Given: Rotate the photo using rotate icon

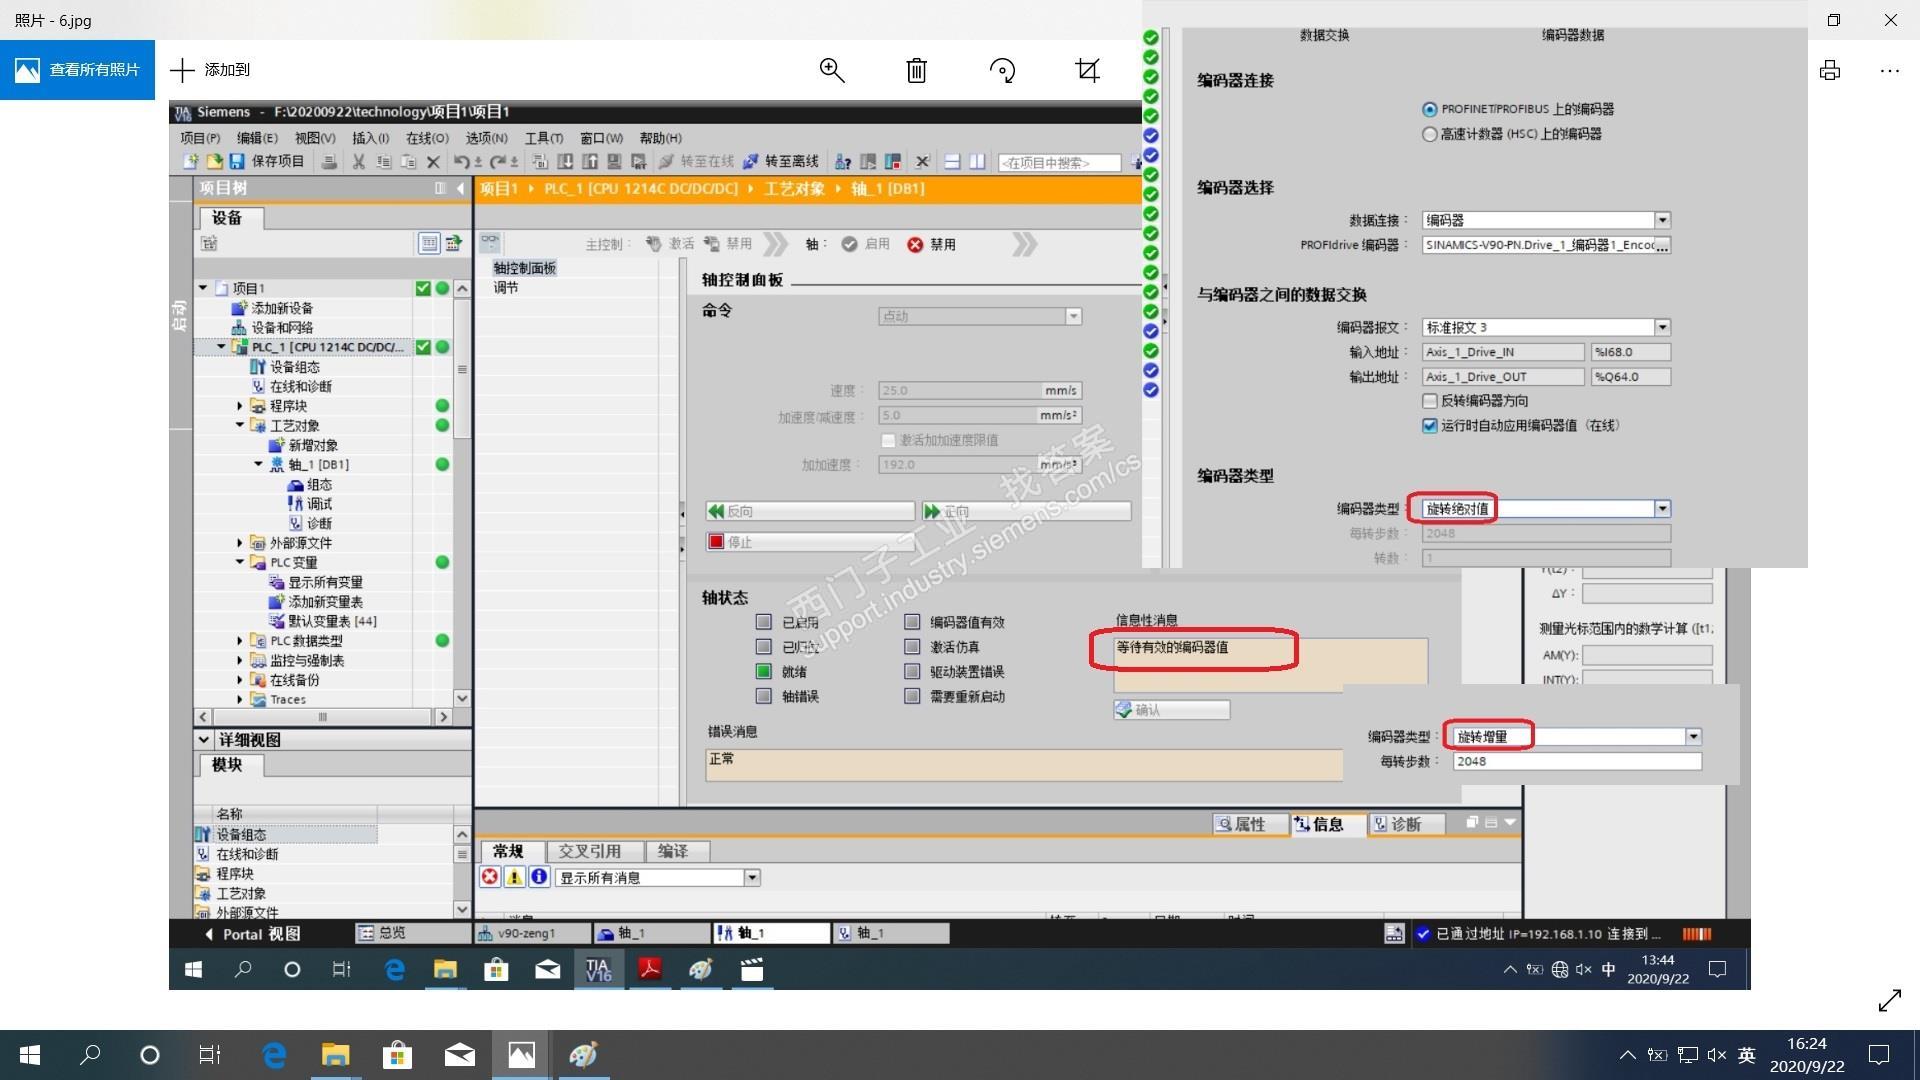Looking at the screenshot, I should pos(1002,70).
